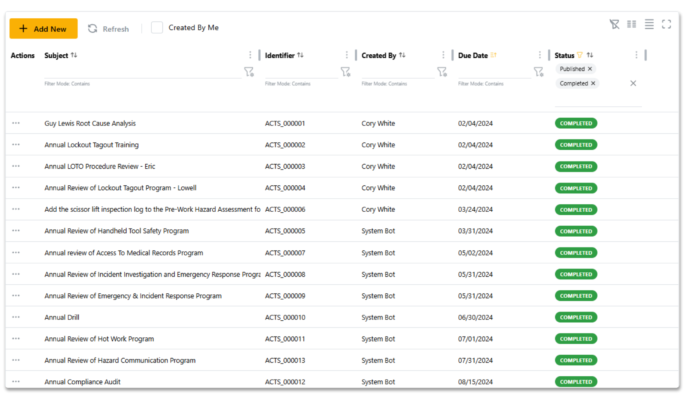
Task: Click due date 08/15/2024
Action: 475,382
